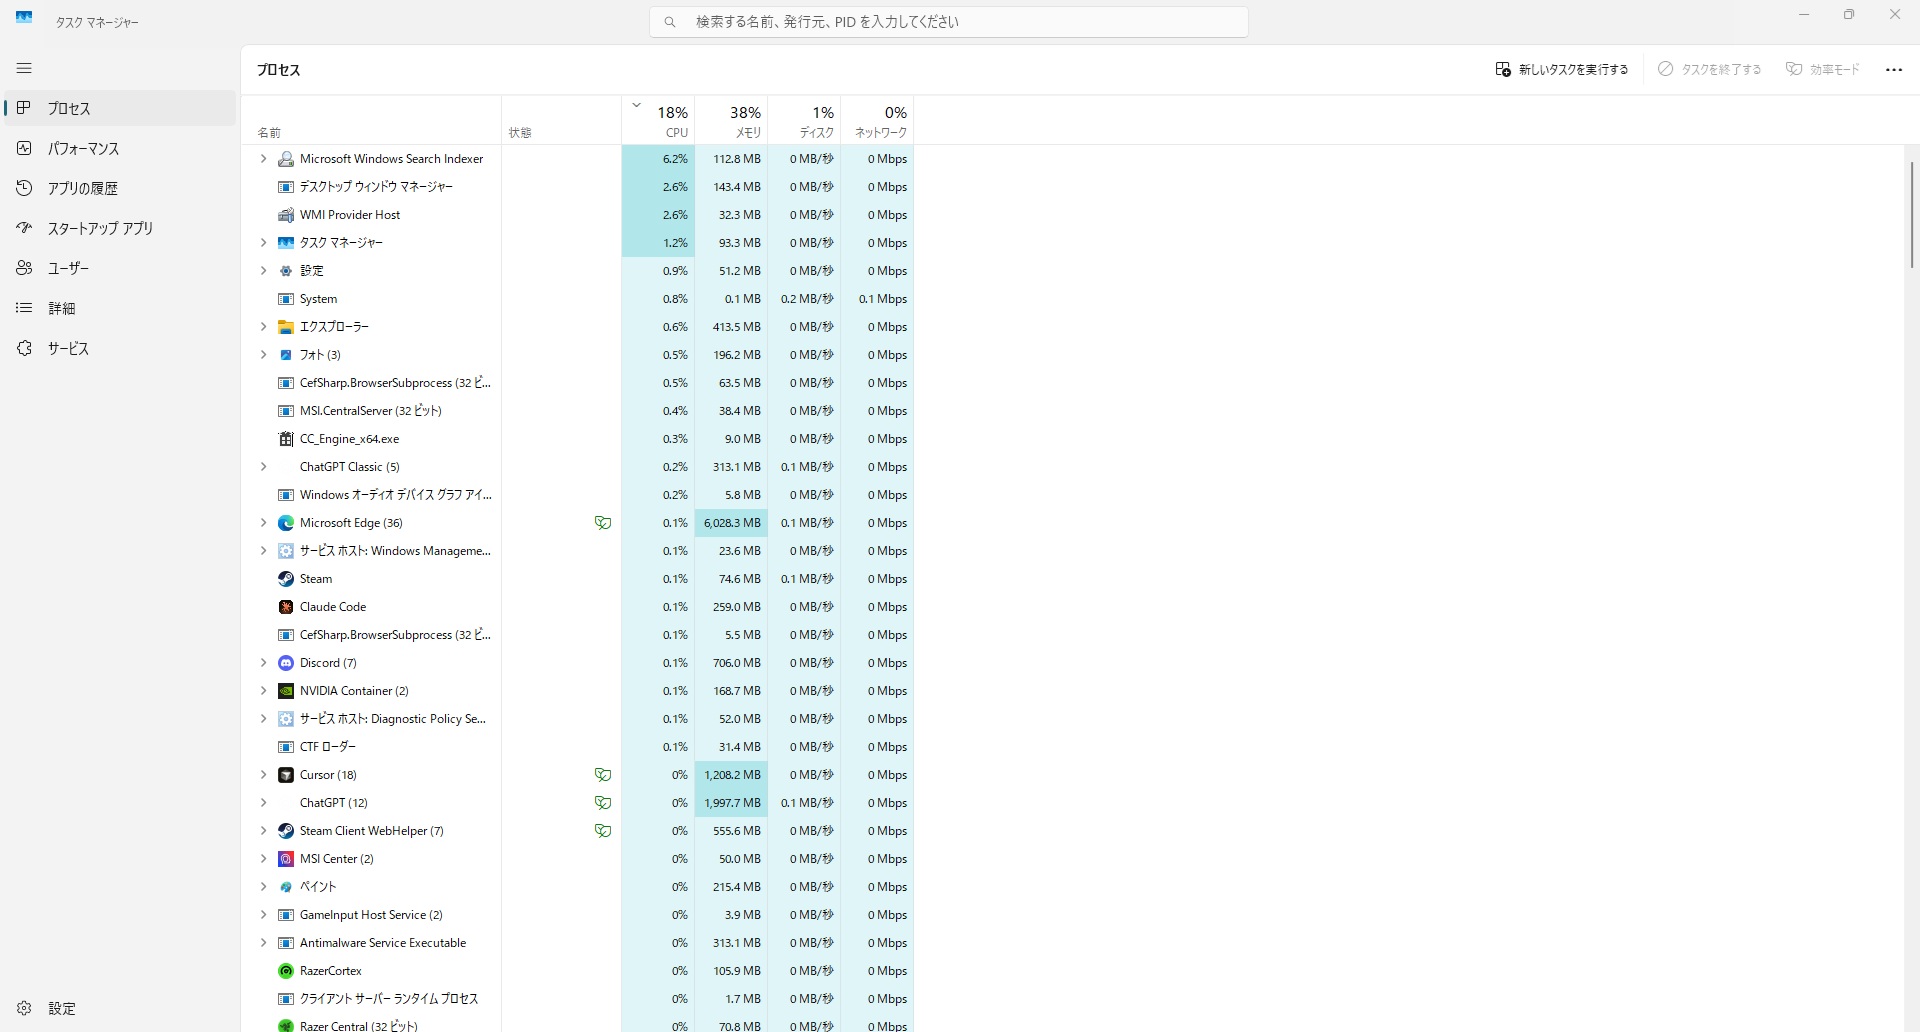Click the WMI Provider Host icon
1920x1032 pixels.
(x=285, y=215)
